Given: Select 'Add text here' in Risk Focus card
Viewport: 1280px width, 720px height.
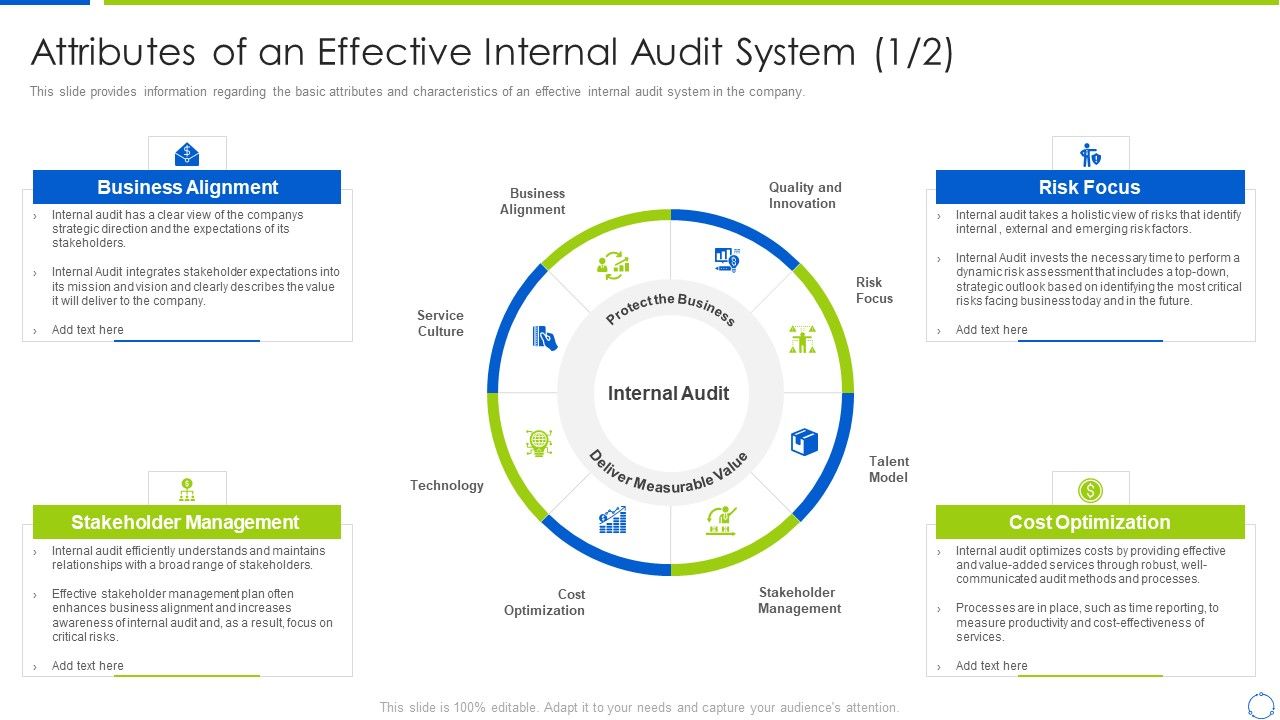Looking at the screenshot, I should [x=991, y=330].
